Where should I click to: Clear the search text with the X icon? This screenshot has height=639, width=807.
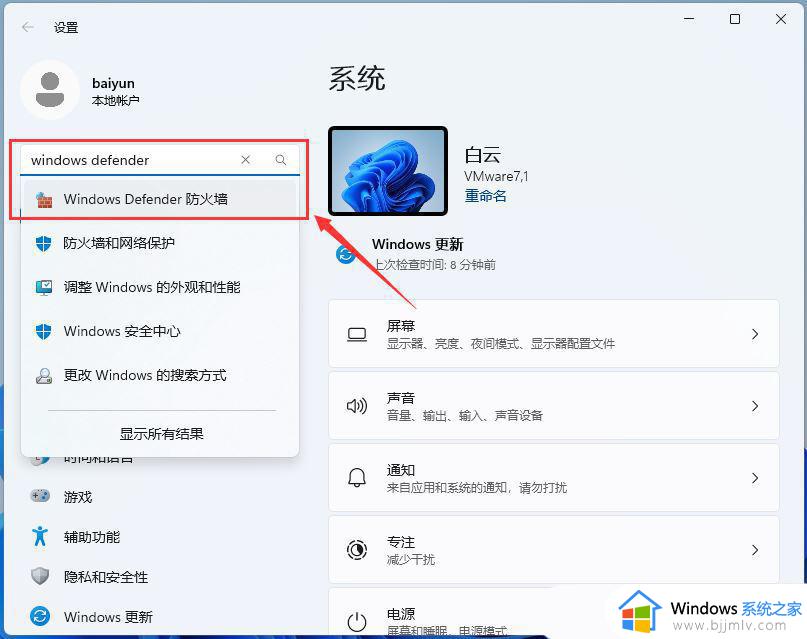point(245,160)
